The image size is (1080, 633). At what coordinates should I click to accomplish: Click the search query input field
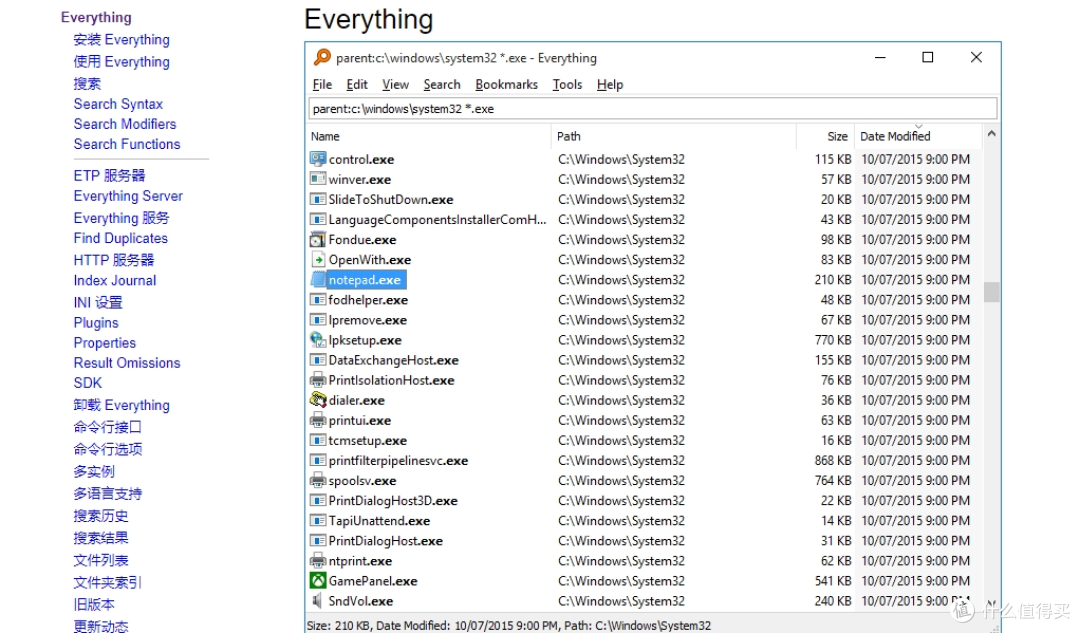coord(652,109)
